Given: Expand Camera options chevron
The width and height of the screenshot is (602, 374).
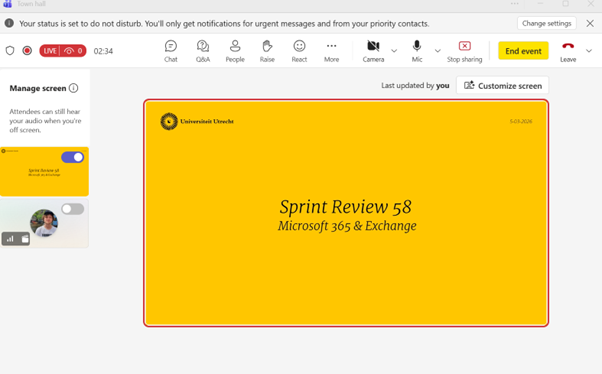Looking at the screenshot, I should pyautogui.click(x=394, y=51).
